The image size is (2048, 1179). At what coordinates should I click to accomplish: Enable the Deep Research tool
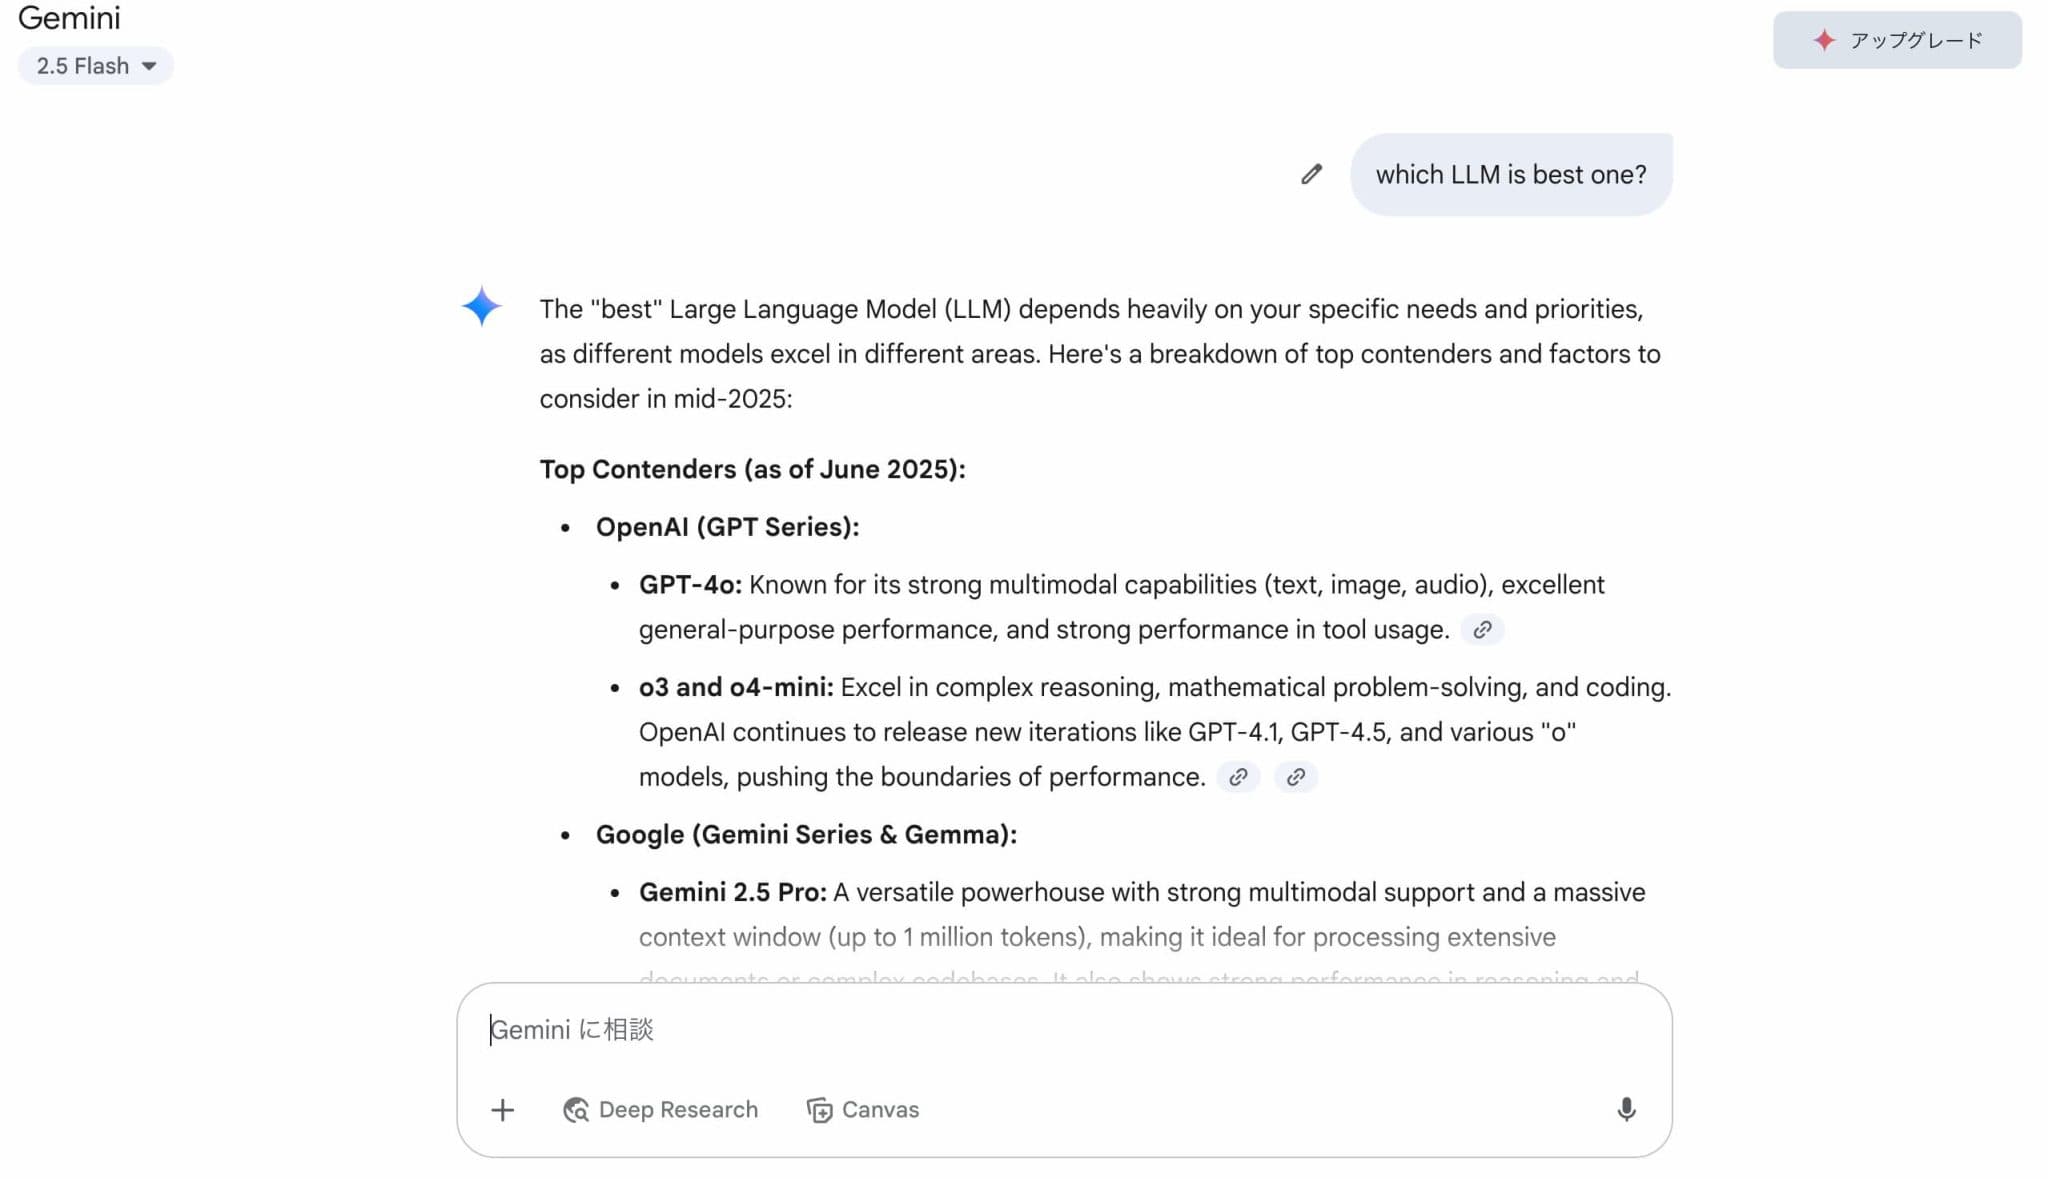[x=660, y=1110]
